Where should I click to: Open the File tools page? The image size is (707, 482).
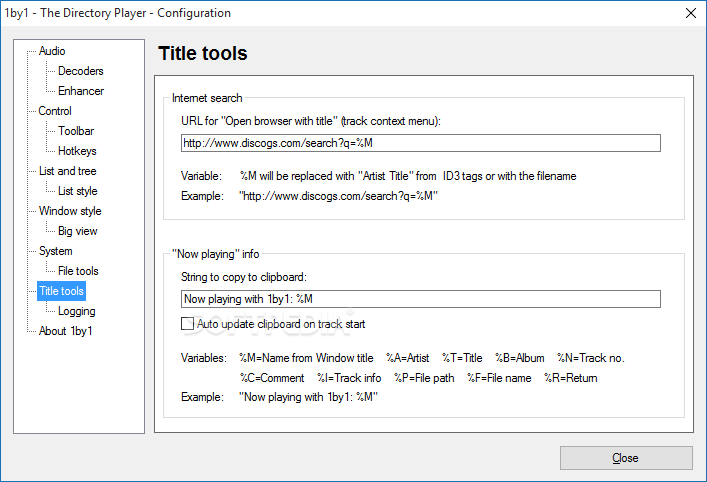pos(78,271)
